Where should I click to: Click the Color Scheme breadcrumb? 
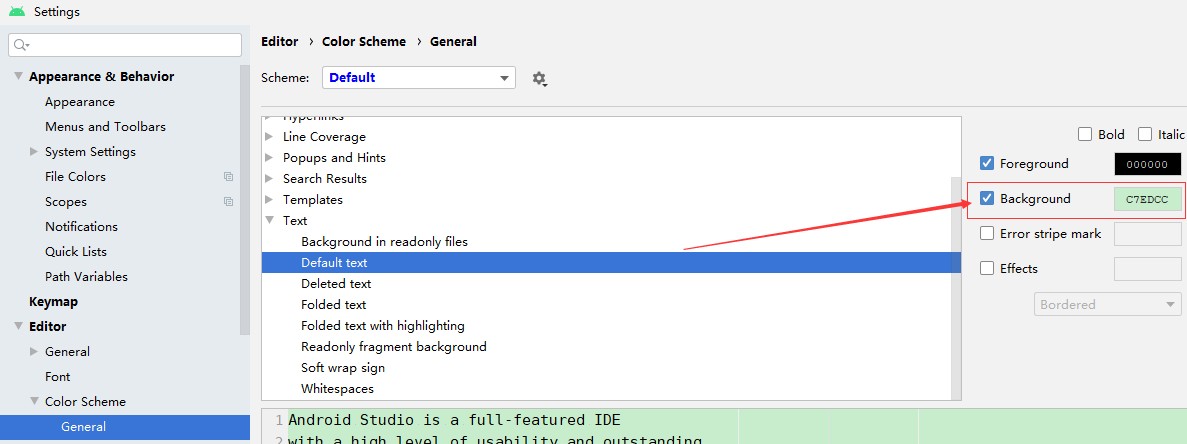pos(364,42)
